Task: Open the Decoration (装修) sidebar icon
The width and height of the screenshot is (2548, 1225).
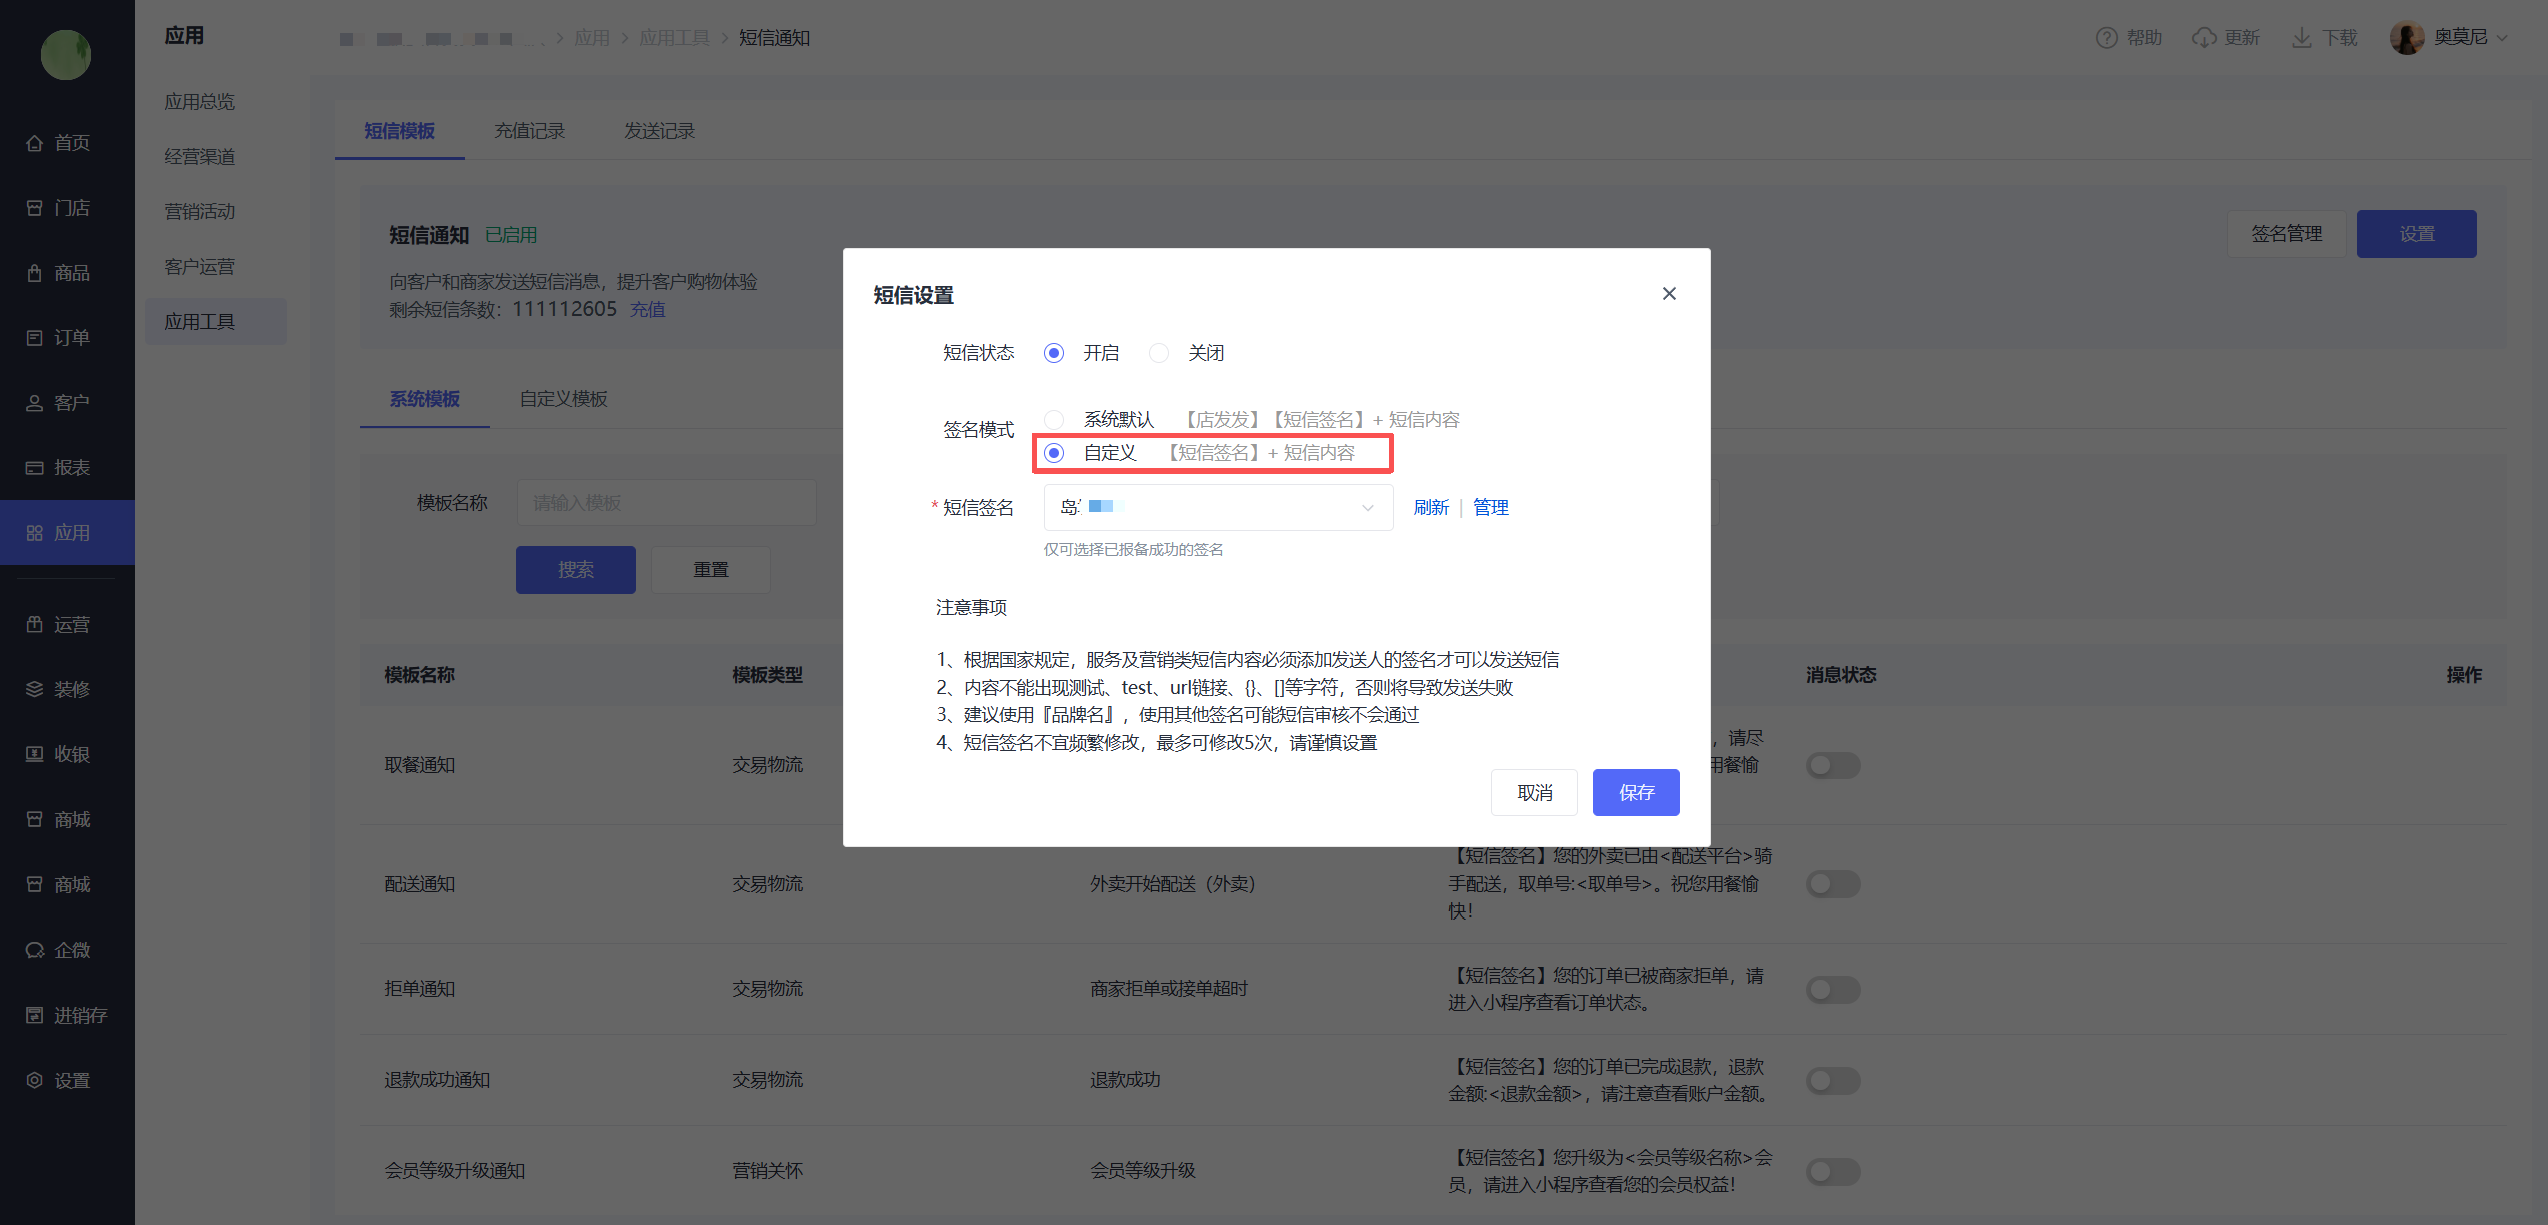Action: [35, 689]
